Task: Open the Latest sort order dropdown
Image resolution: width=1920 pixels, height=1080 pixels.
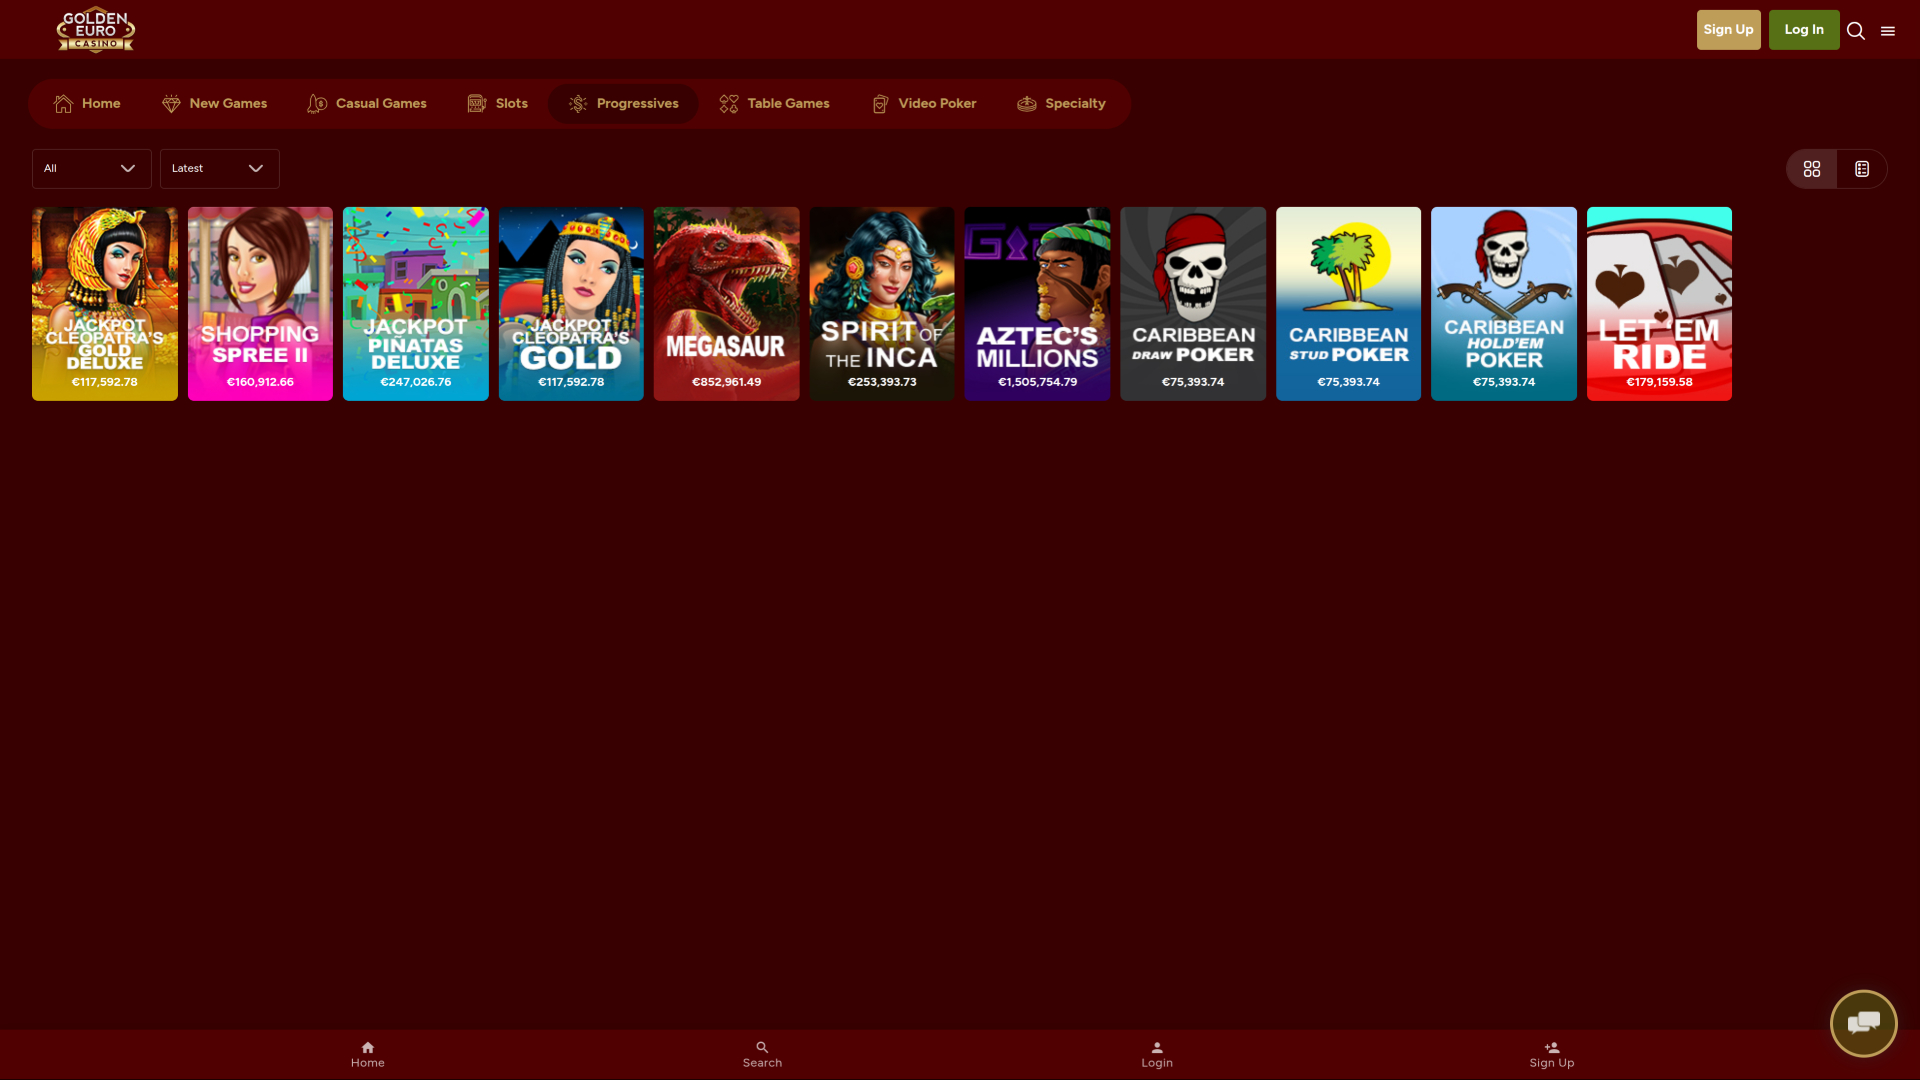Action: pos(219,168)
